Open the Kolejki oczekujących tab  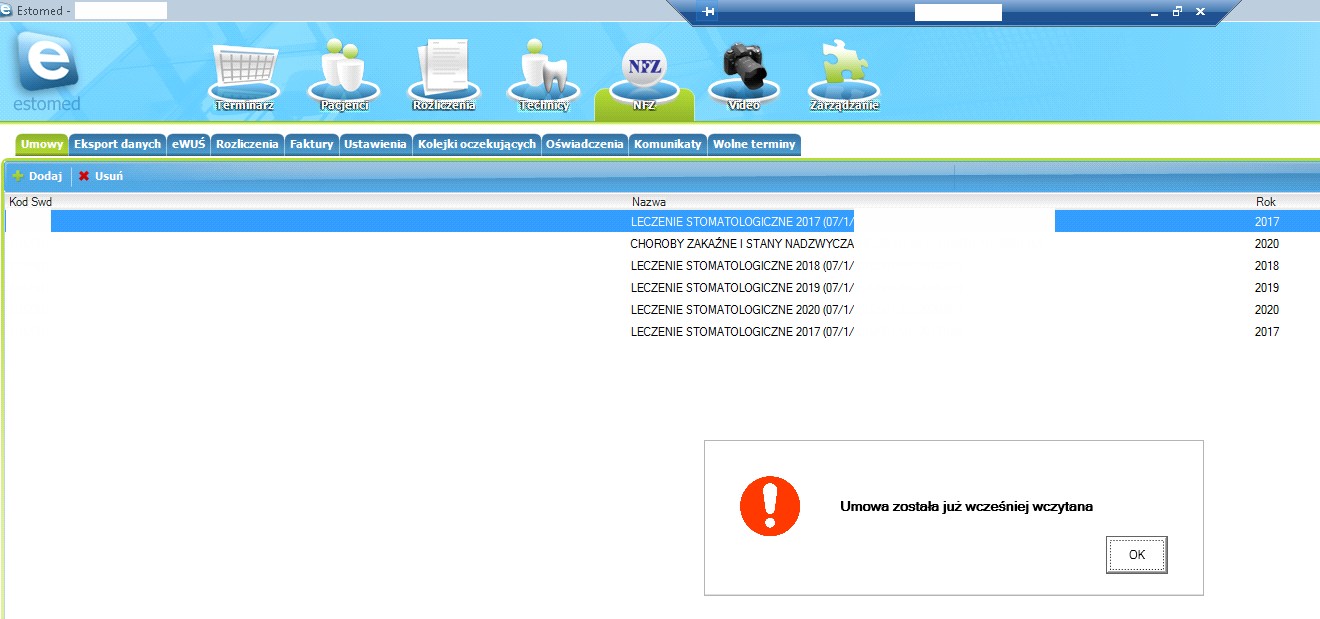click(x=477, y=144)
